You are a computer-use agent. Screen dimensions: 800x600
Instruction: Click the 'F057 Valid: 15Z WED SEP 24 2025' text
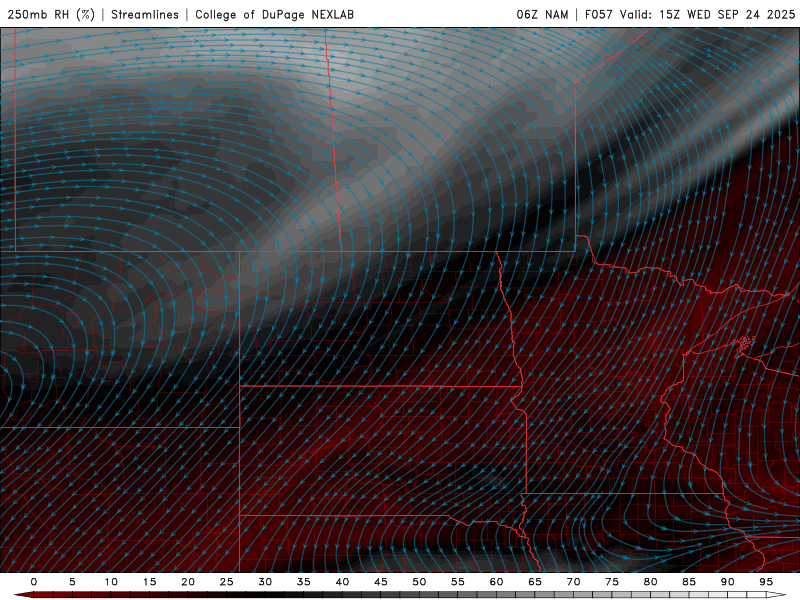690,14
